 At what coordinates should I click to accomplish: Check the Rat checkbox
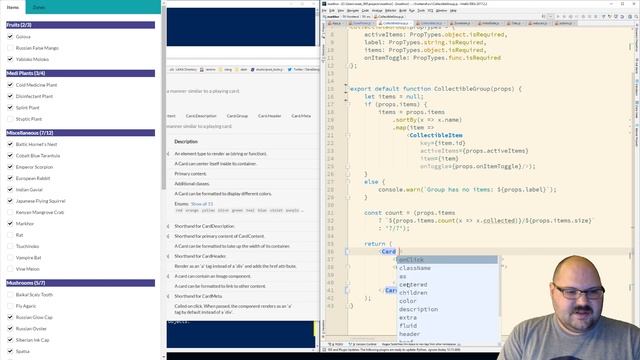click(10, 235)
